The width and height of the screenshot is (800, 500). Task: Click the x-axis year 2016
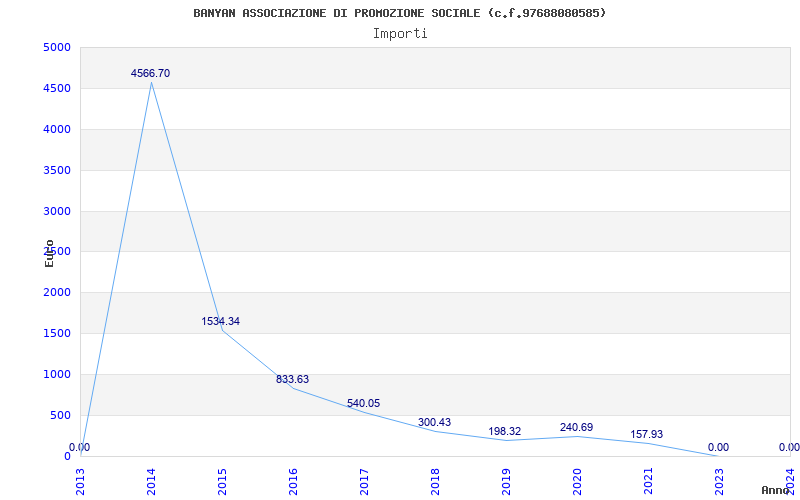point(293,482)
